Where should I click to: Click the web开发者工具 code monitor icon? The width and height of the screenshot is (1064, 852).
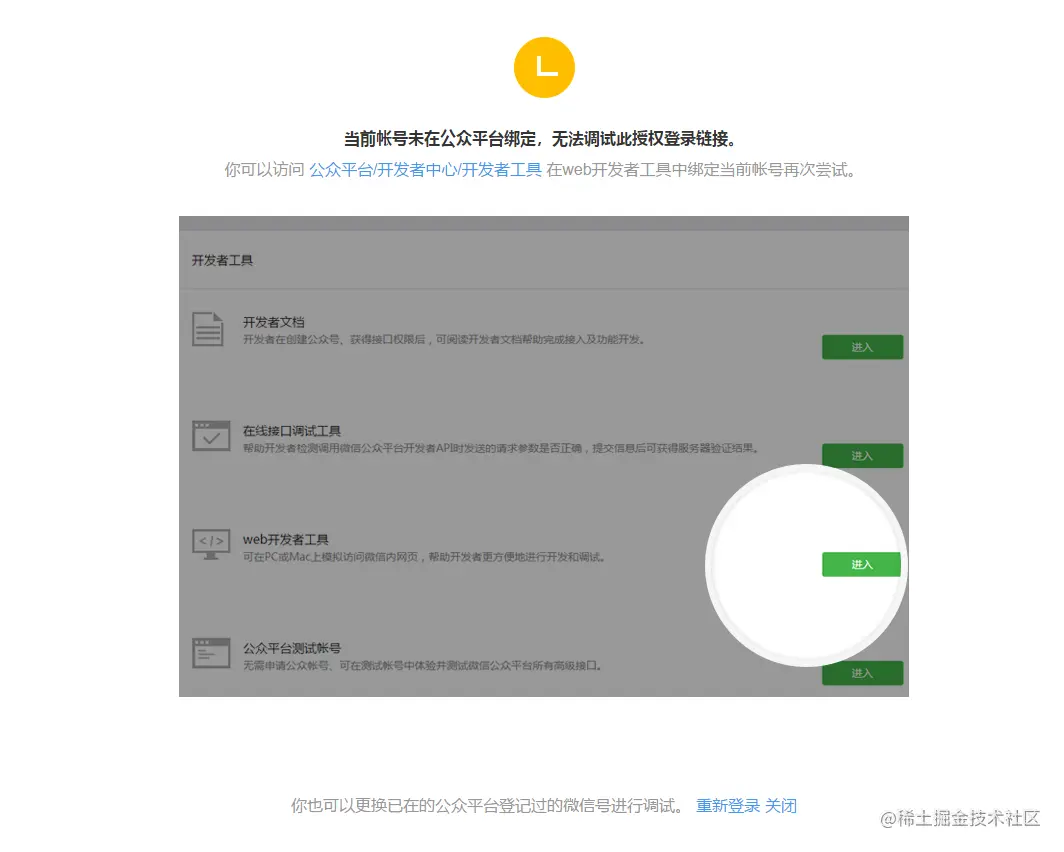[x=211, y=544]
